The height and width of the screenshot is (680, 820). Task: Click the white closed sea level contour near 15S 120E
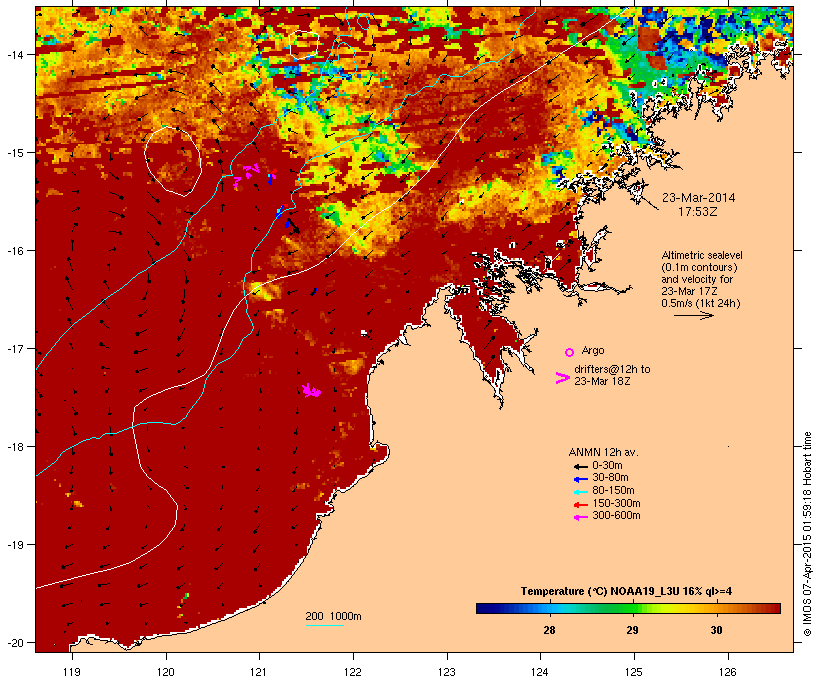coord(173,161)
